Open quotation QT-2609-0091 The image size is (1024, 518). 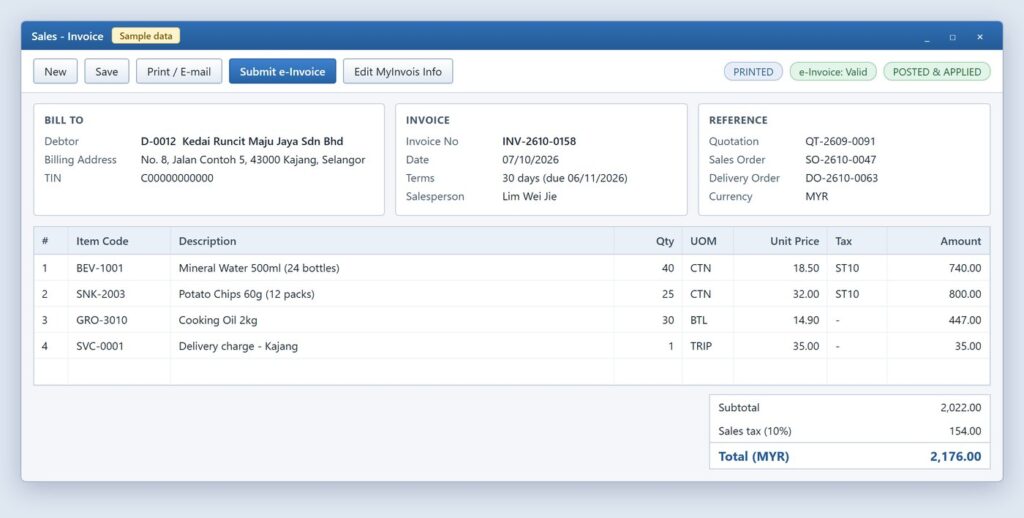pyautogui.click(x=840, y=141)
